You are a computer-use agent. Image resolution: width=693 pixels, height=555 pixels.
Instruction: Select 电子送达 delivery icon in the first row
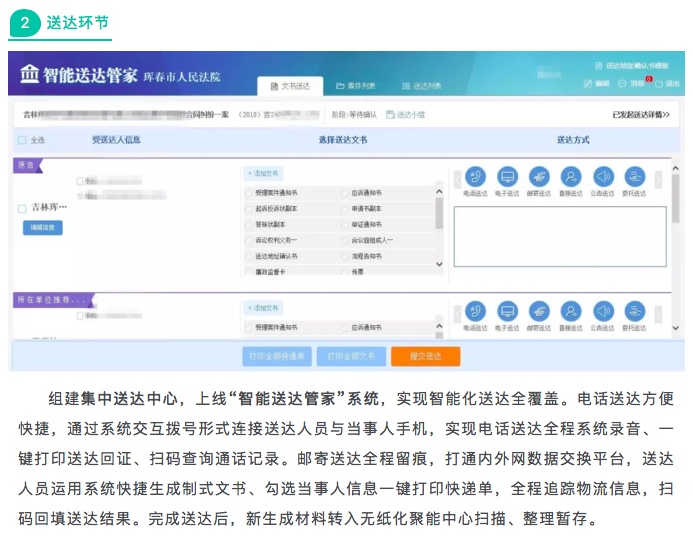click(x=508, y=177)
